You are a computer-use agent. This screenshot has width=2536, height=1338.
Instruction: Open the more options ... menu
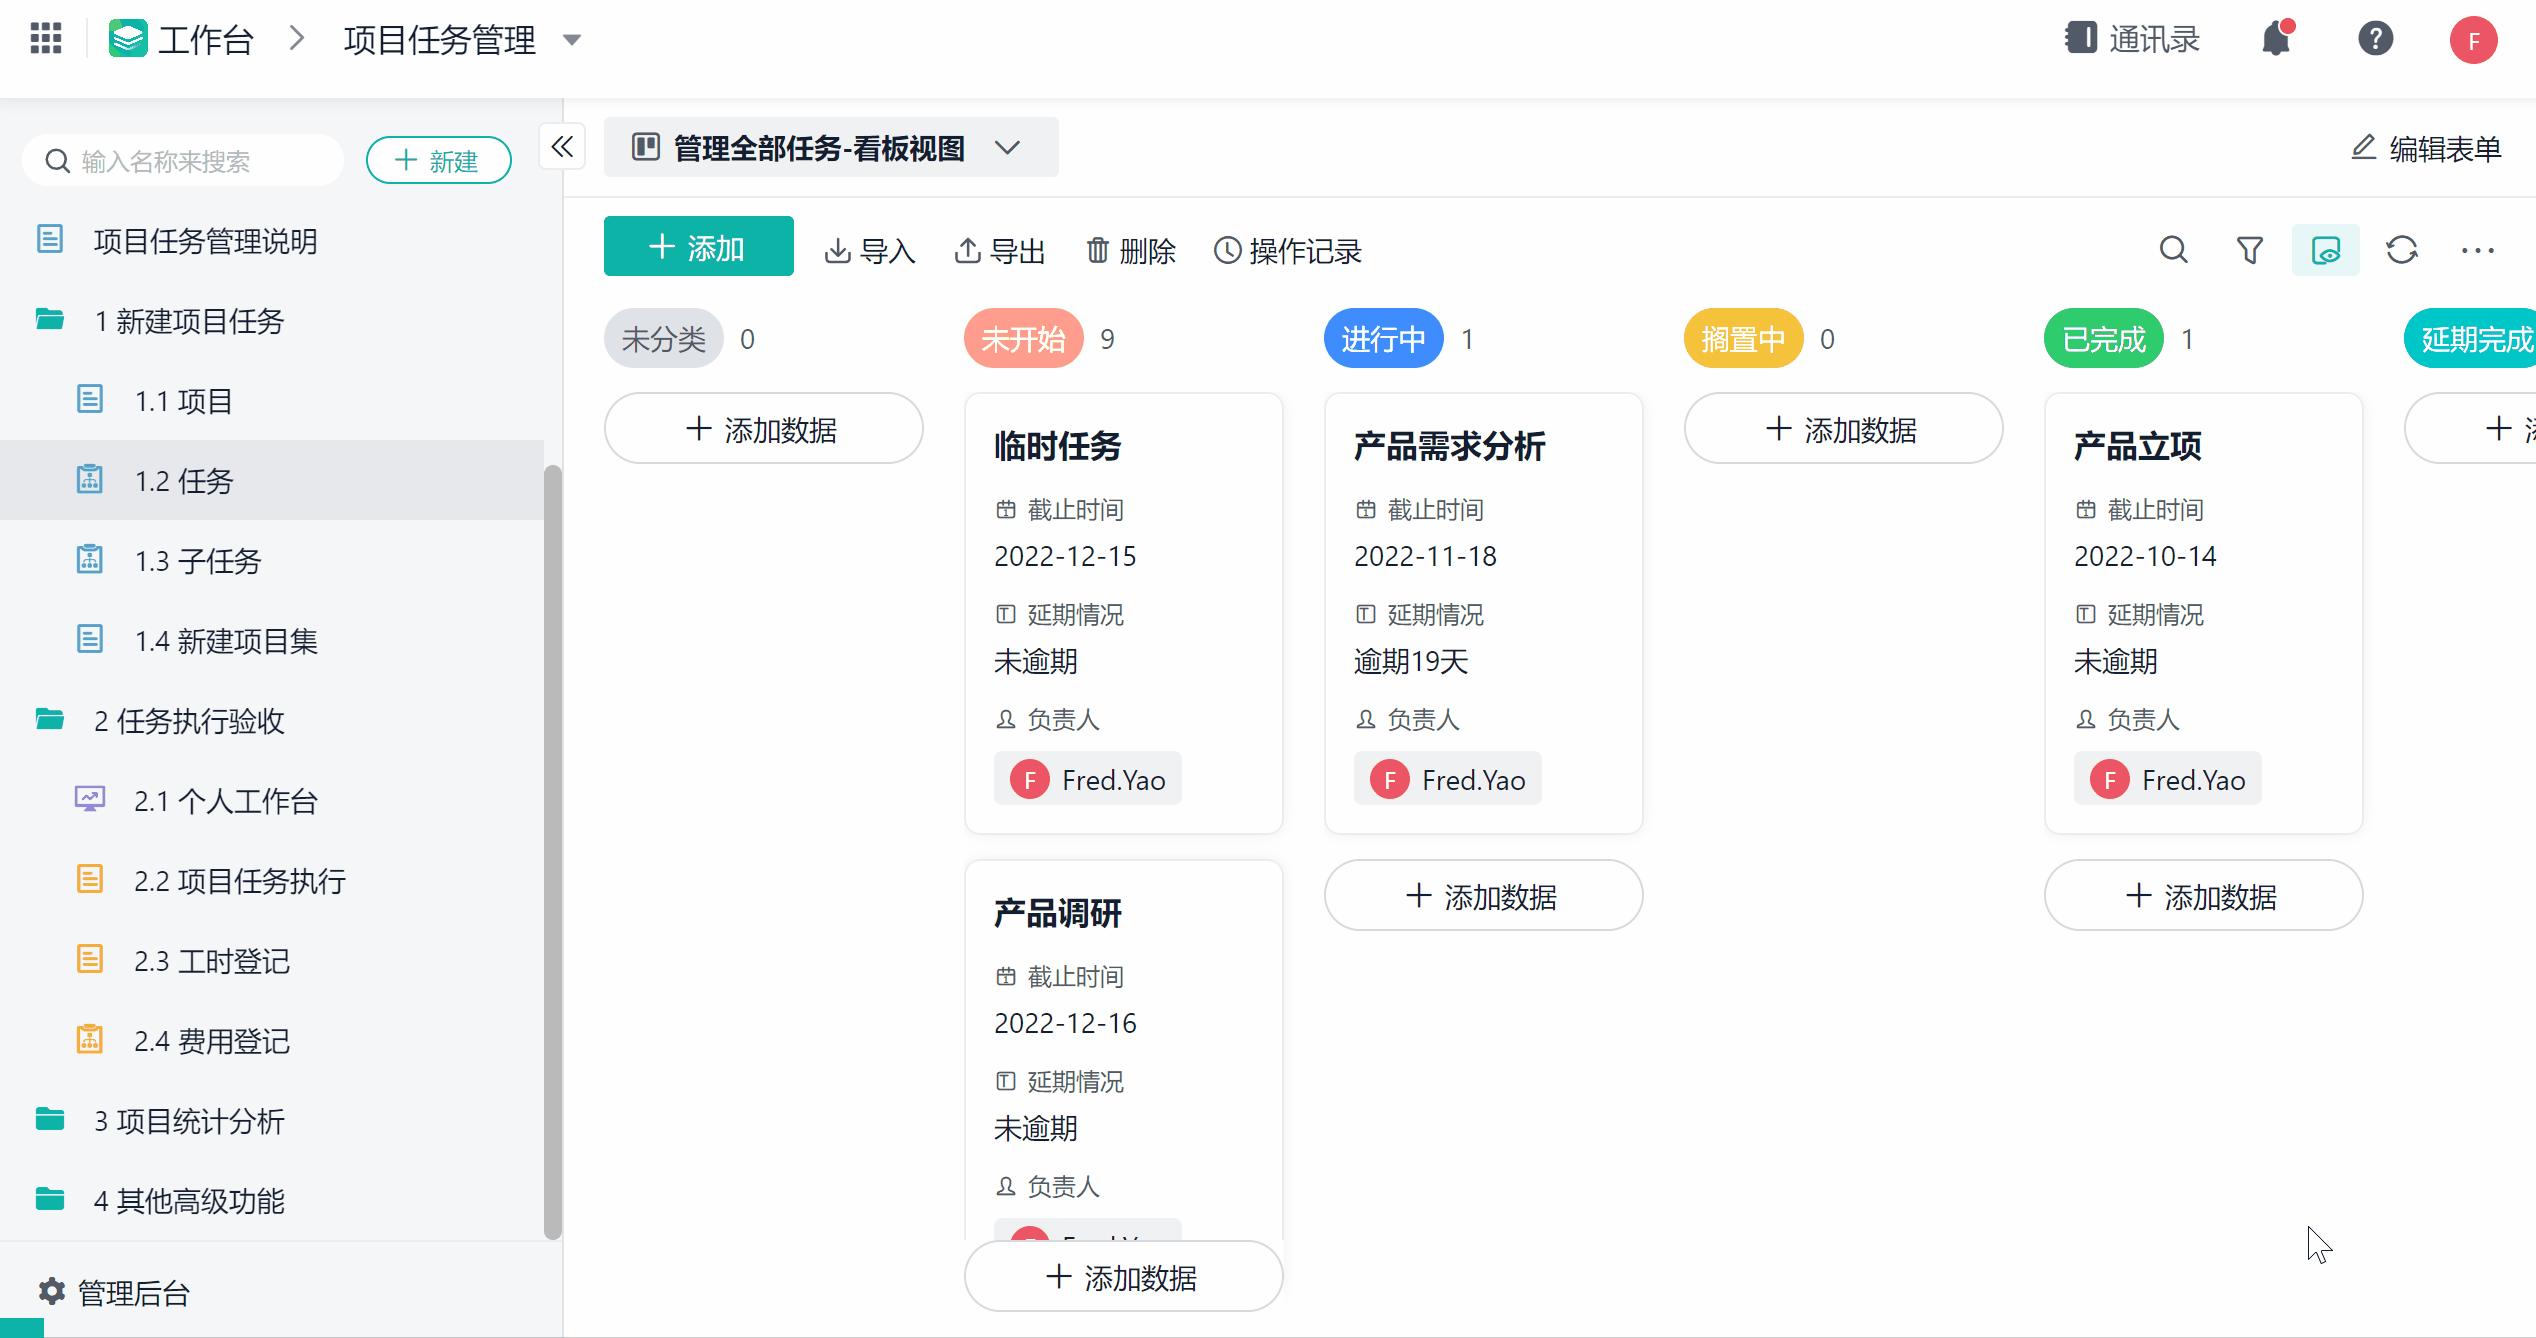pyautogui.click(x=2476, y=250)
